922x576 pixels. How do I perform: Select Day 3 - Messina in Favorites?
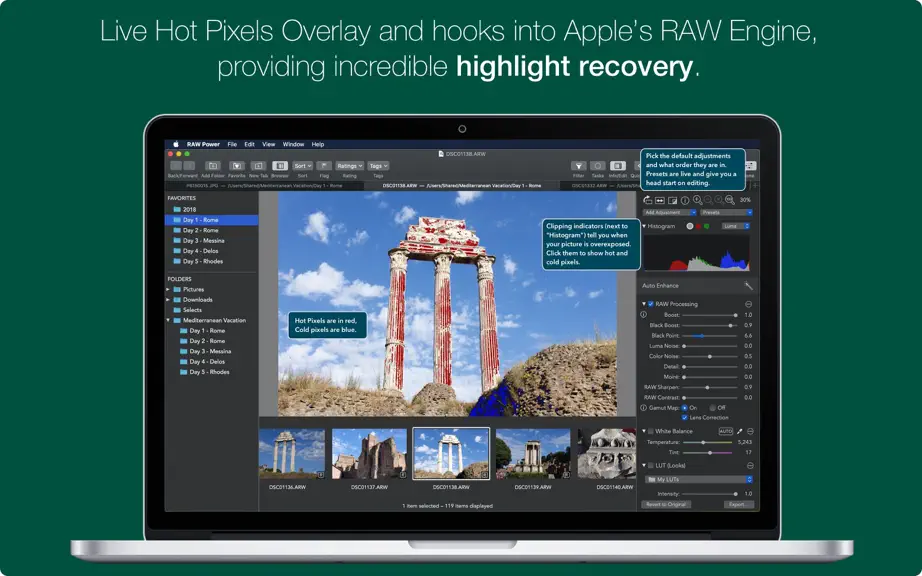pos(203,240)
